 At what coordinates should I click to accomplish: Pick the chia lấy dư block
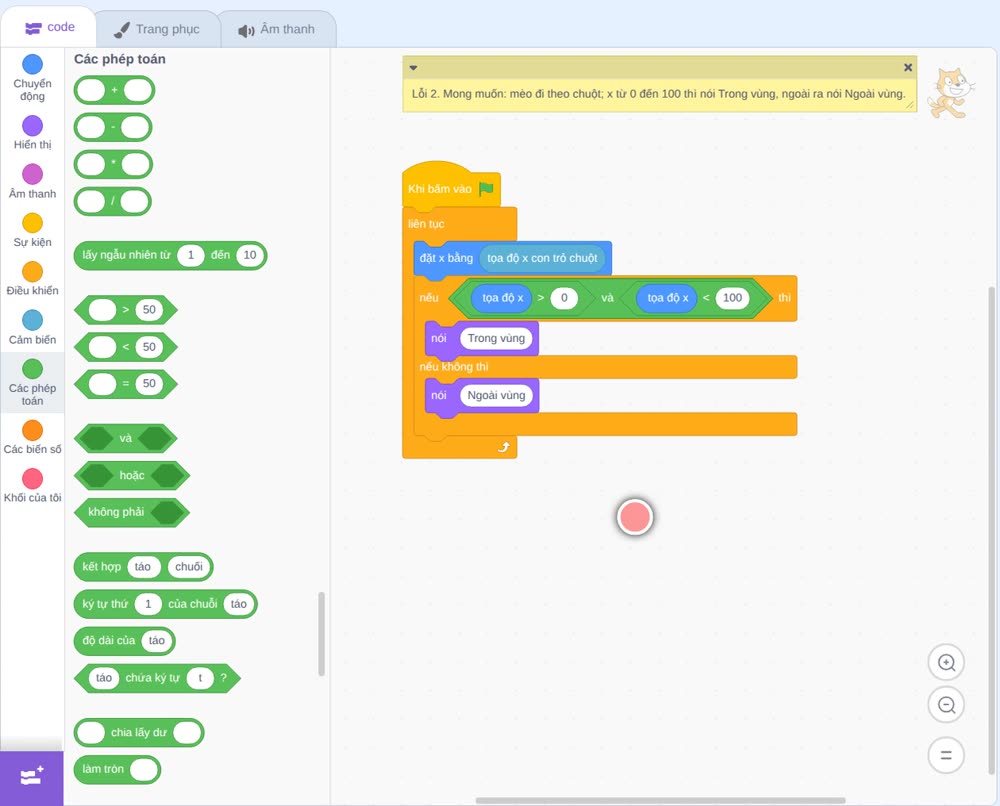[x=138, y=733]
